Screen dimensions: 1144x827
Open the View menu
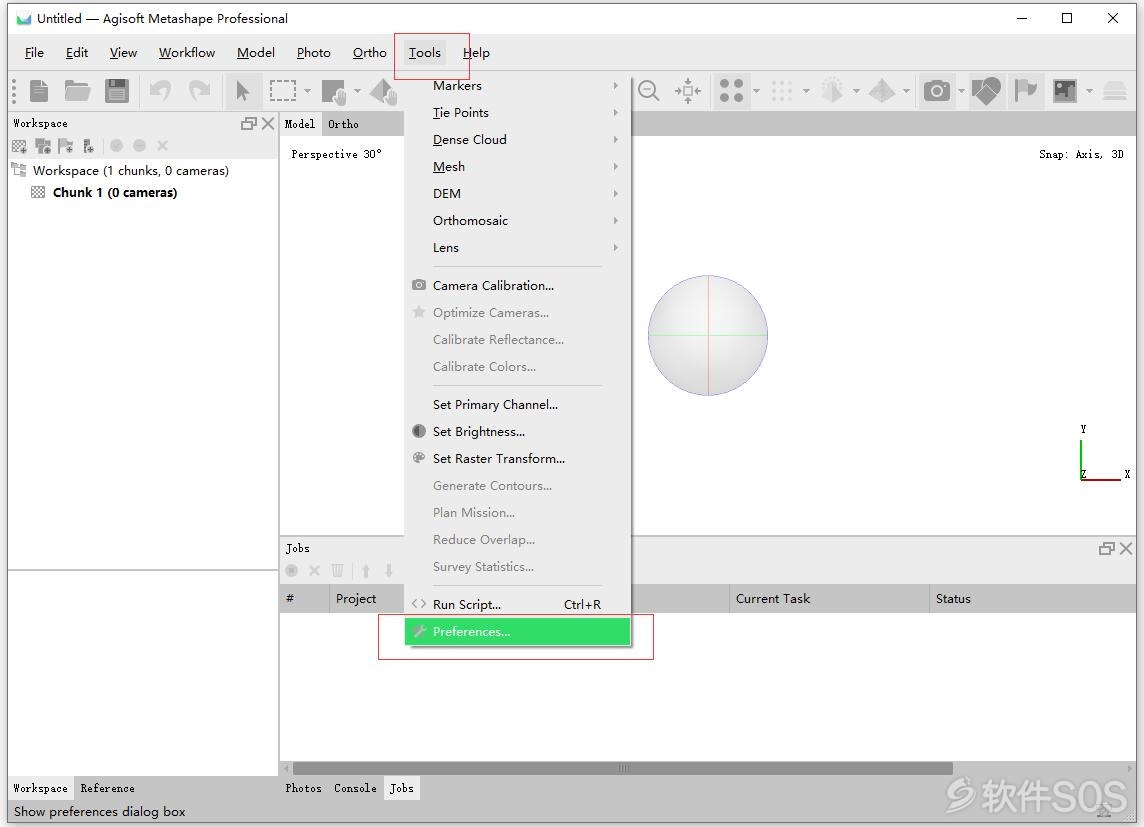(123, 53)
